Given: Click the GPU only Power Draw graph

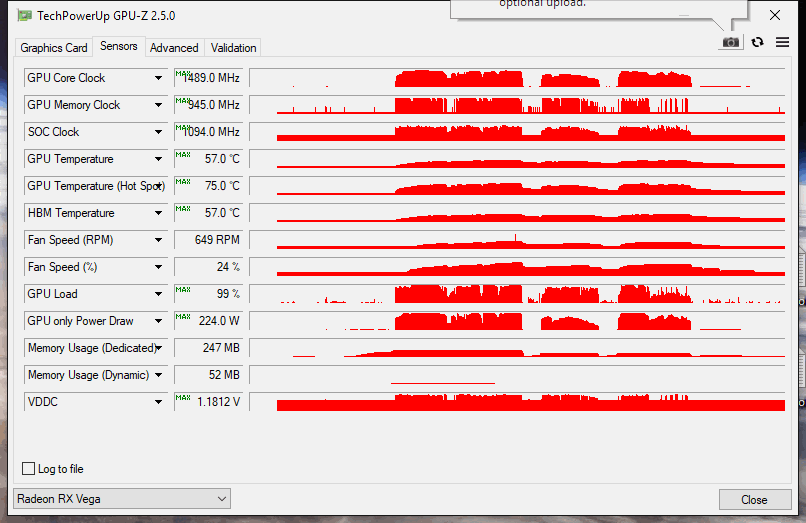Looking at the screenshot, I should tap(518, 321).
